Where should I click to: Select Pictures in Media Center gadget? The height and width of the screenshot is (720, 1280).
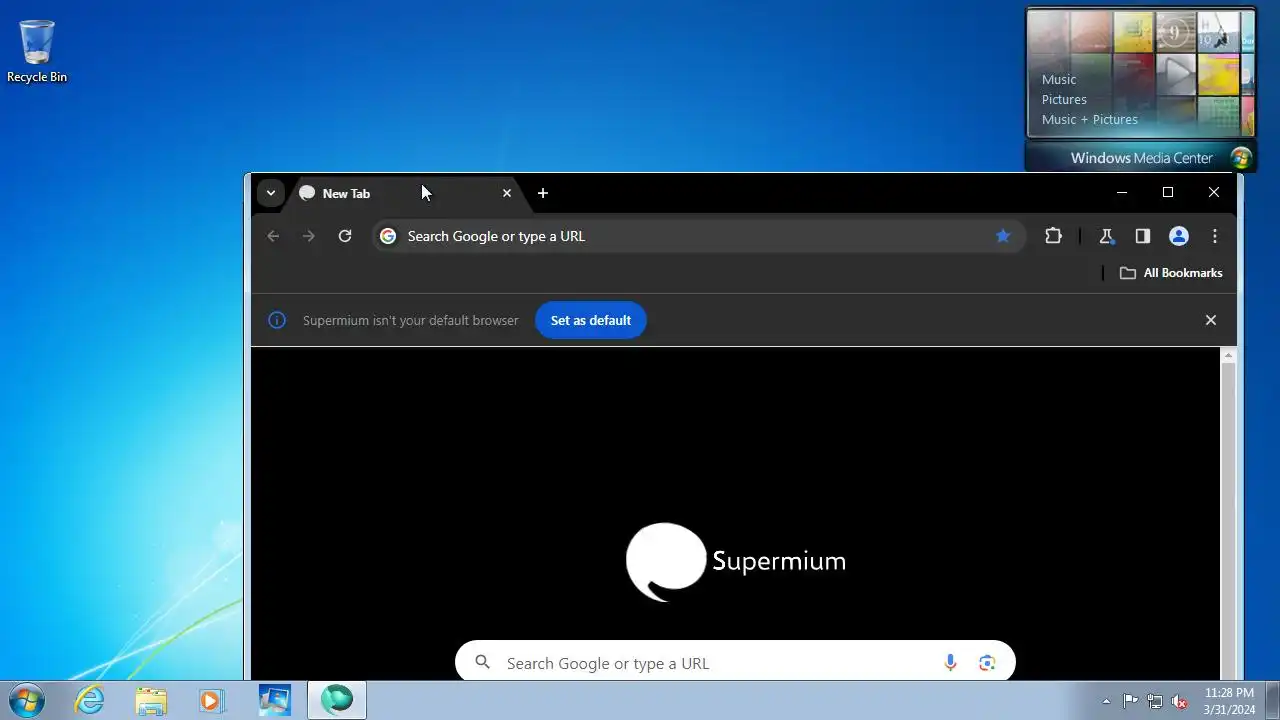click(x=1064, y=99)
